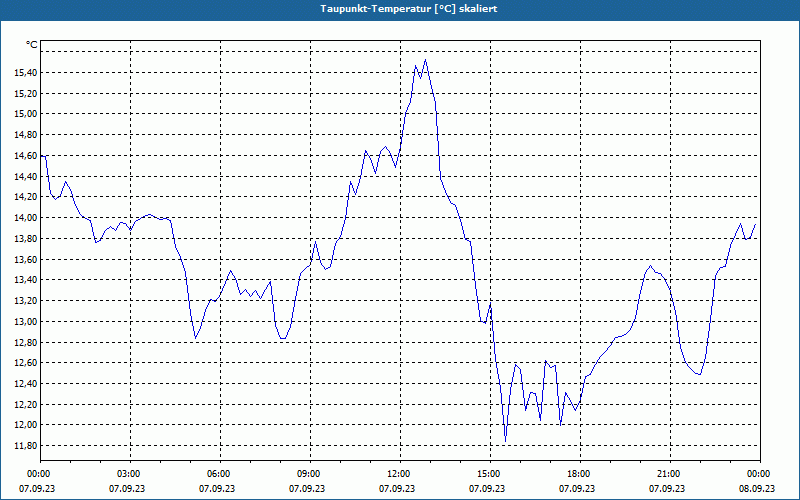Click the 07.09.23 date under 12:00

click(397, 488)
